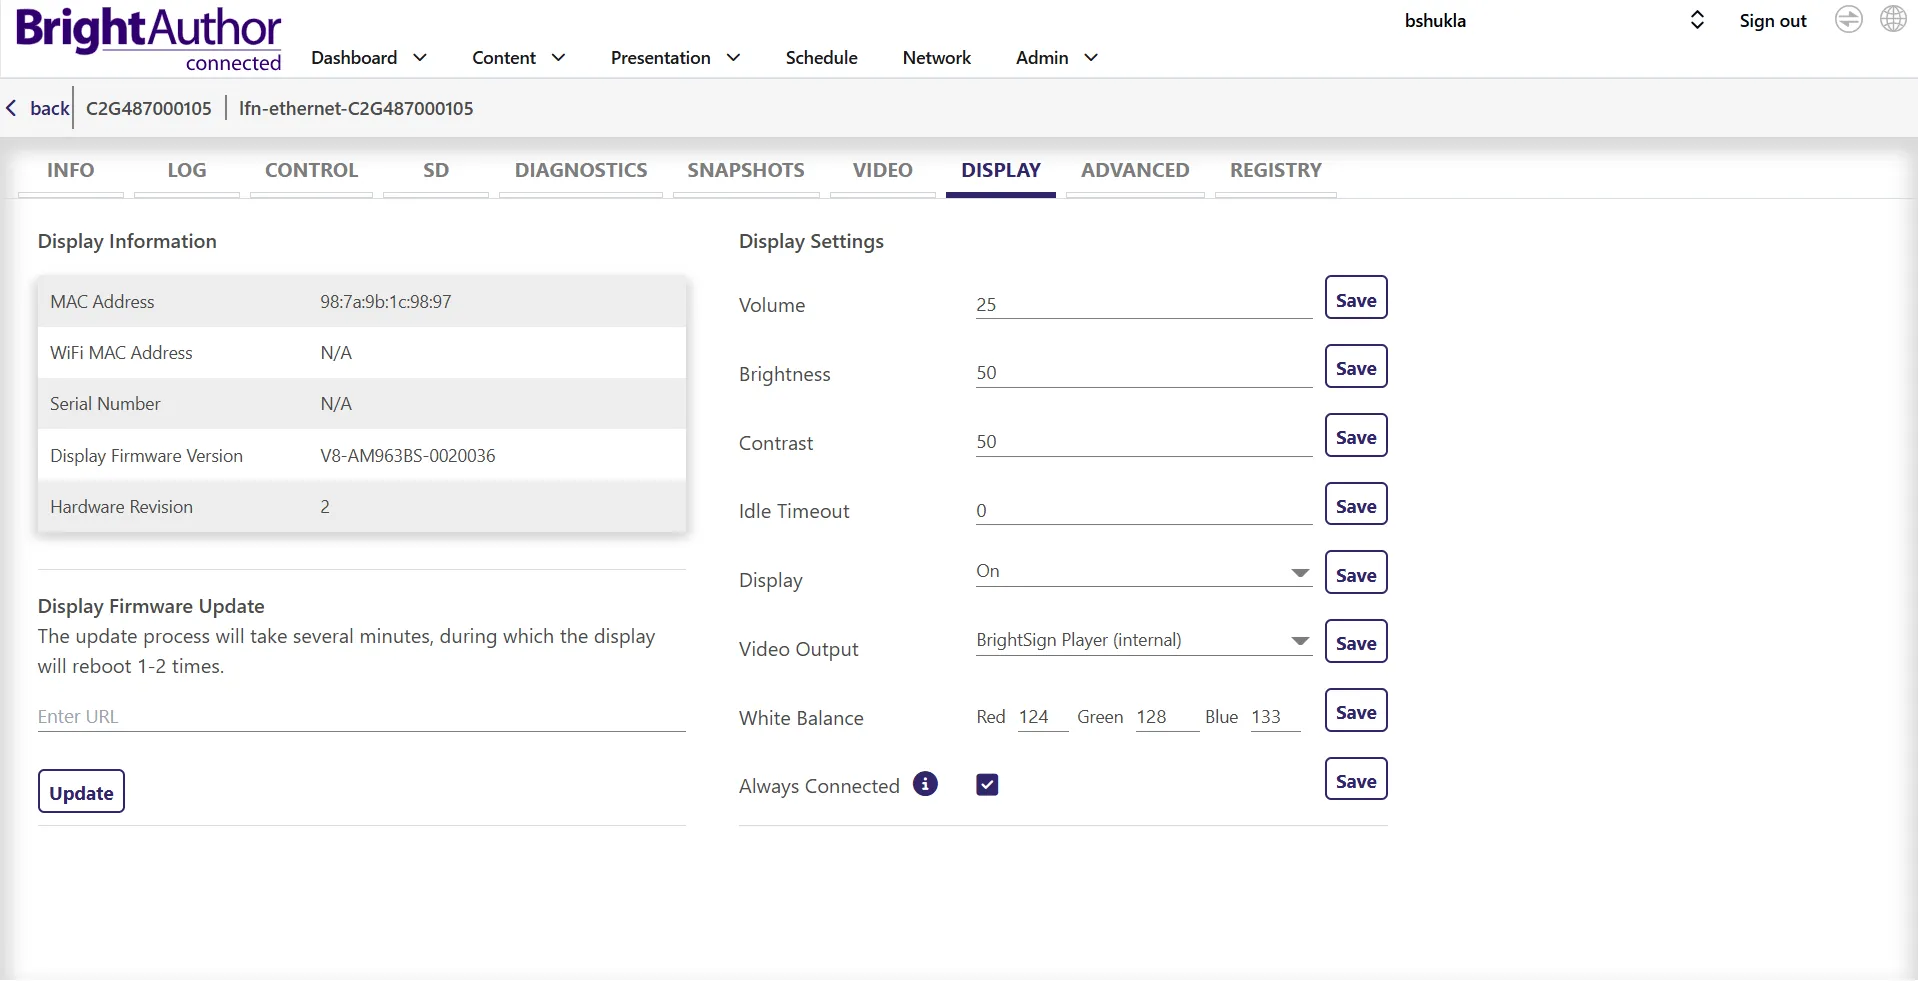
Task: Save the Always Connected setting
Action: (1356, 780)
